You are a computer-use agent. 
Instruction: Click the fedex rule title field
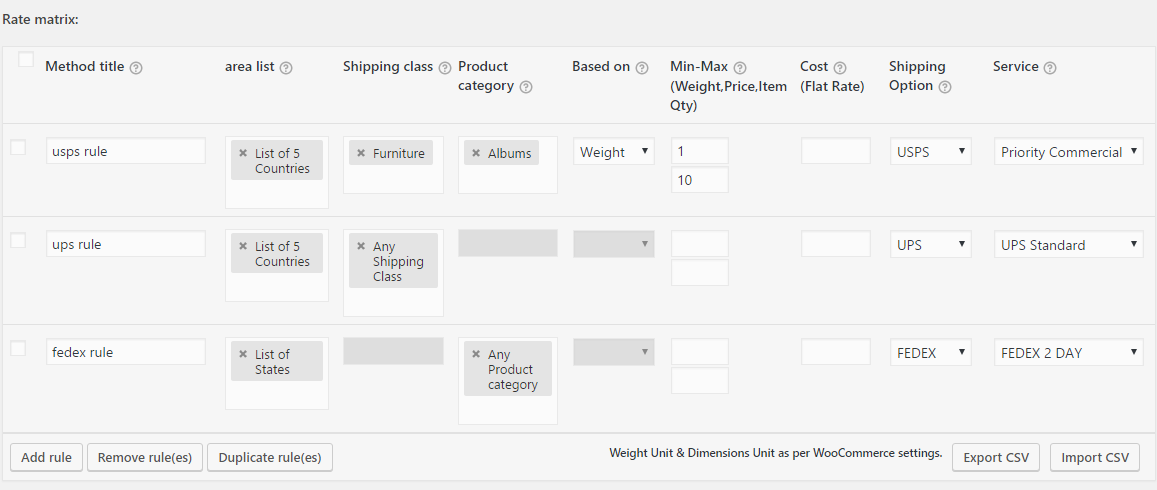pyautogui.click(x=125, y=352)
